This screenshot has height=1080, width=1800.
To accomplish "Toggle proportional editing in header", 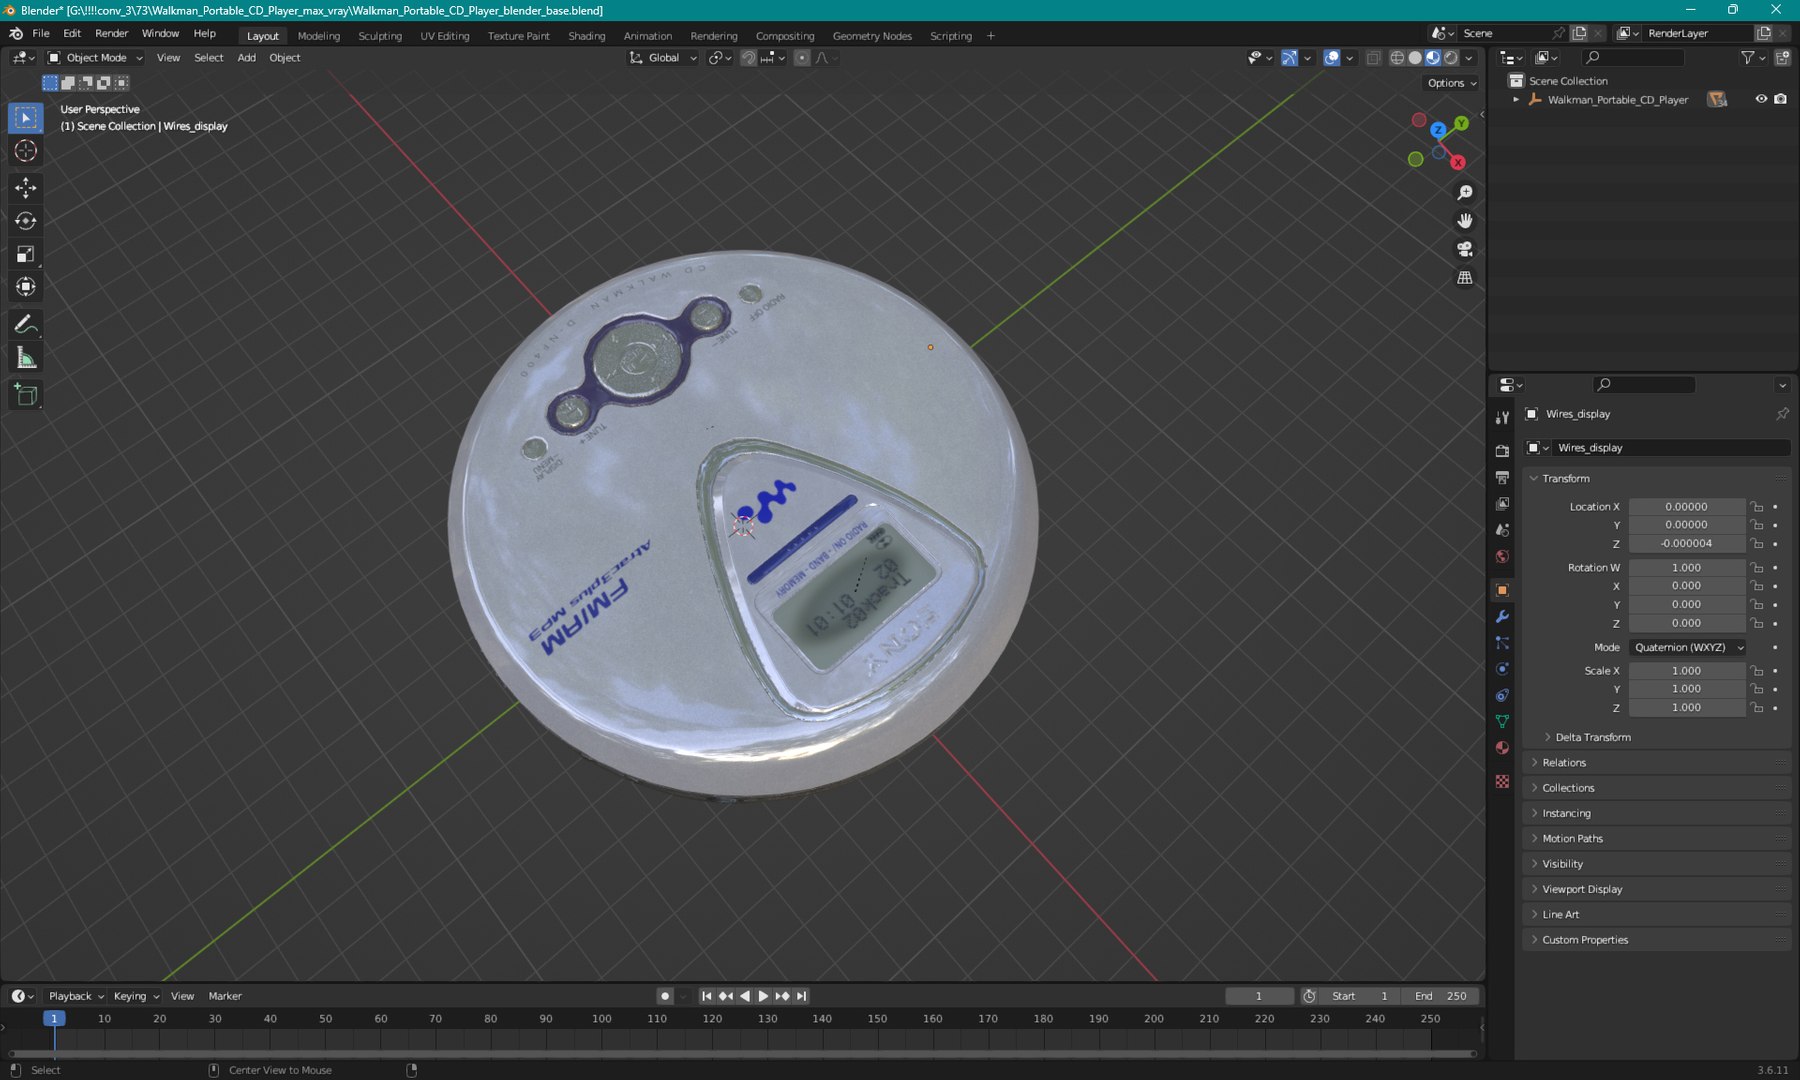I will pos(801,58).
